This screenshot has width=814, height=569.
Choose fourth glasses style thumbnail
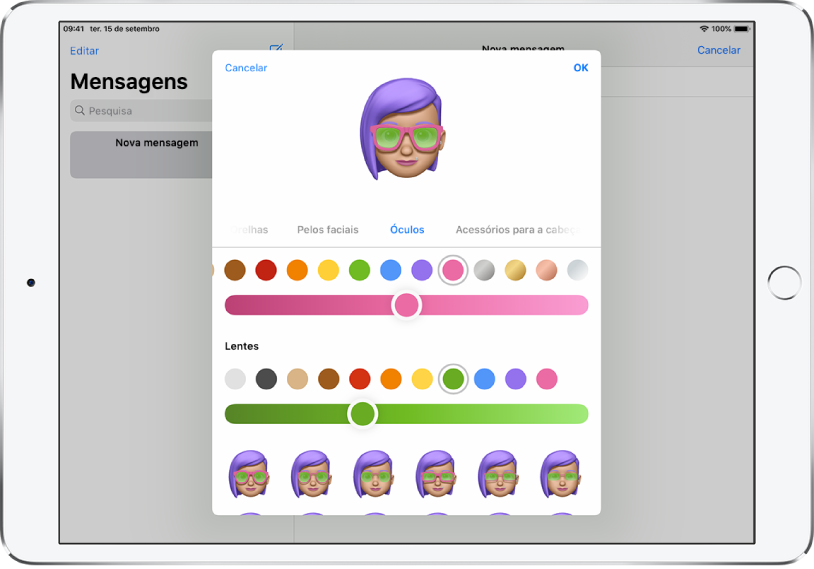click(436, 474)
